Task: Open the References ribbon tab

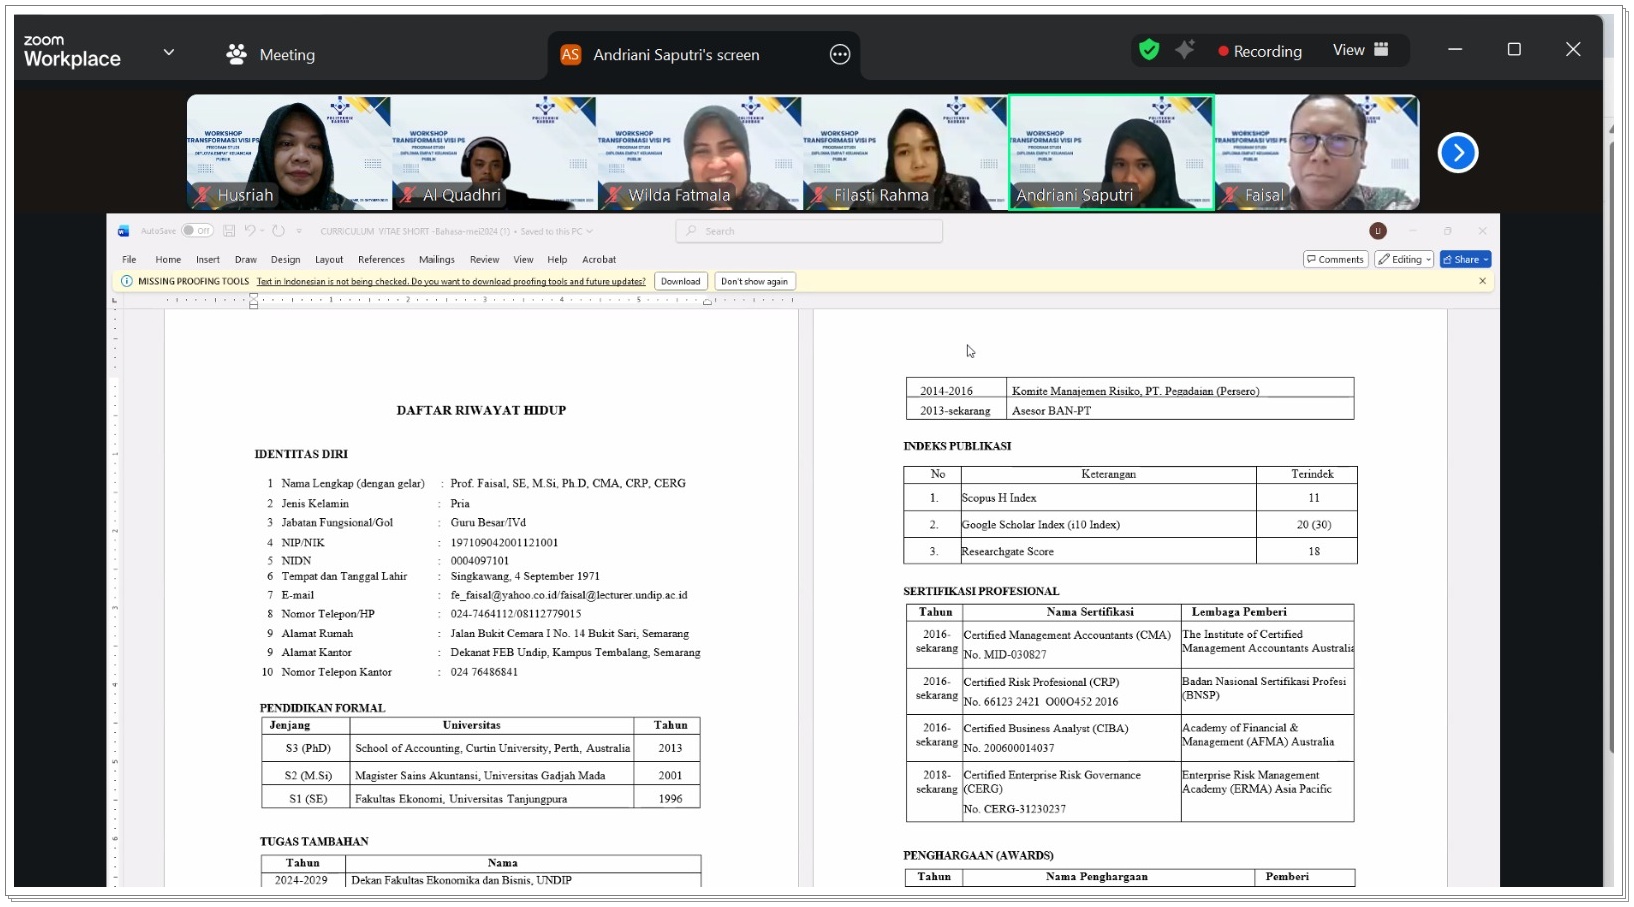Action: coord(381,259)
